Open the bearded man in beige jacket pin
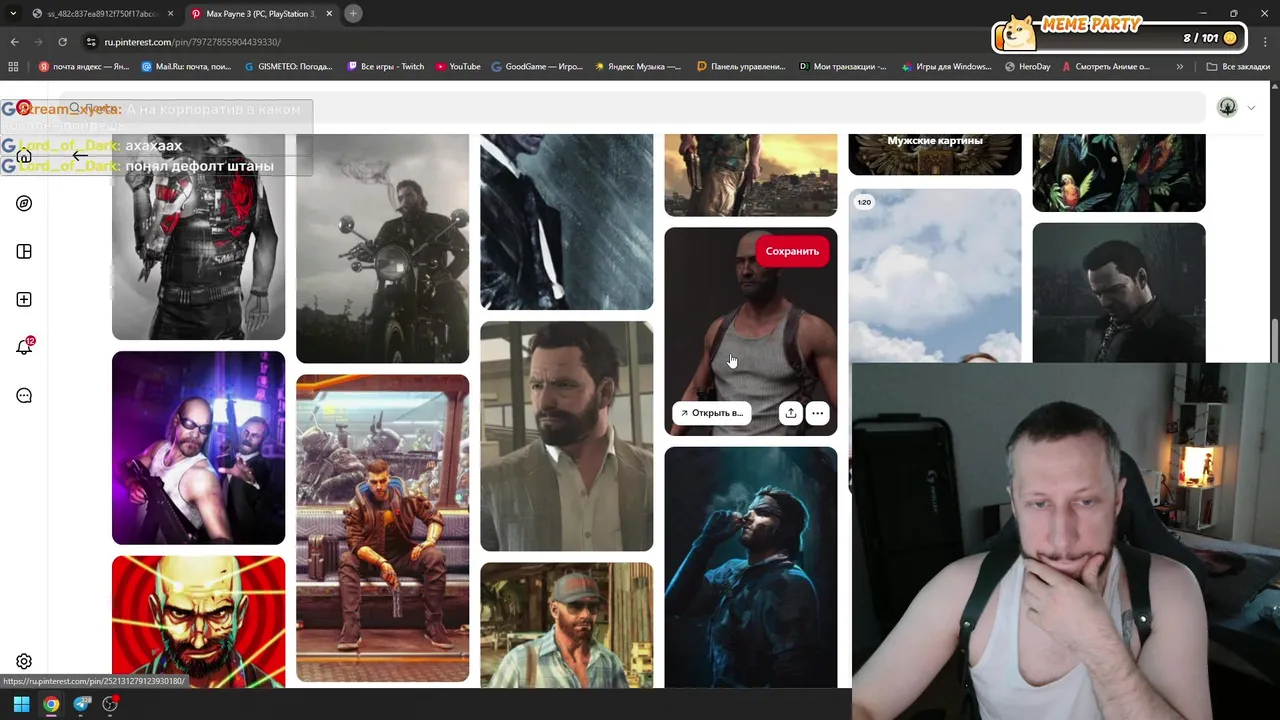Image resolution: width=1280 pixels, height=720 pixels. point(566,436)
